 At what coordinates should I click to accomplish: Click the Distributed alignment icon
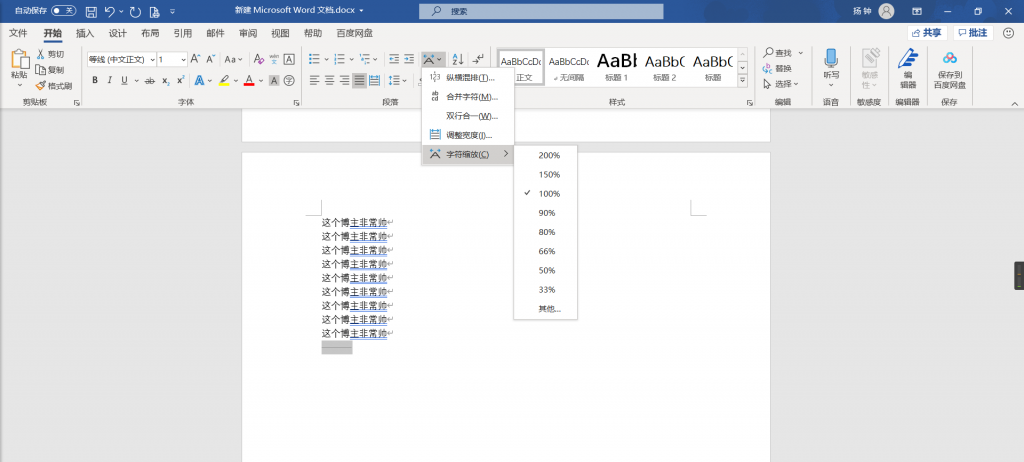point(374,80)
